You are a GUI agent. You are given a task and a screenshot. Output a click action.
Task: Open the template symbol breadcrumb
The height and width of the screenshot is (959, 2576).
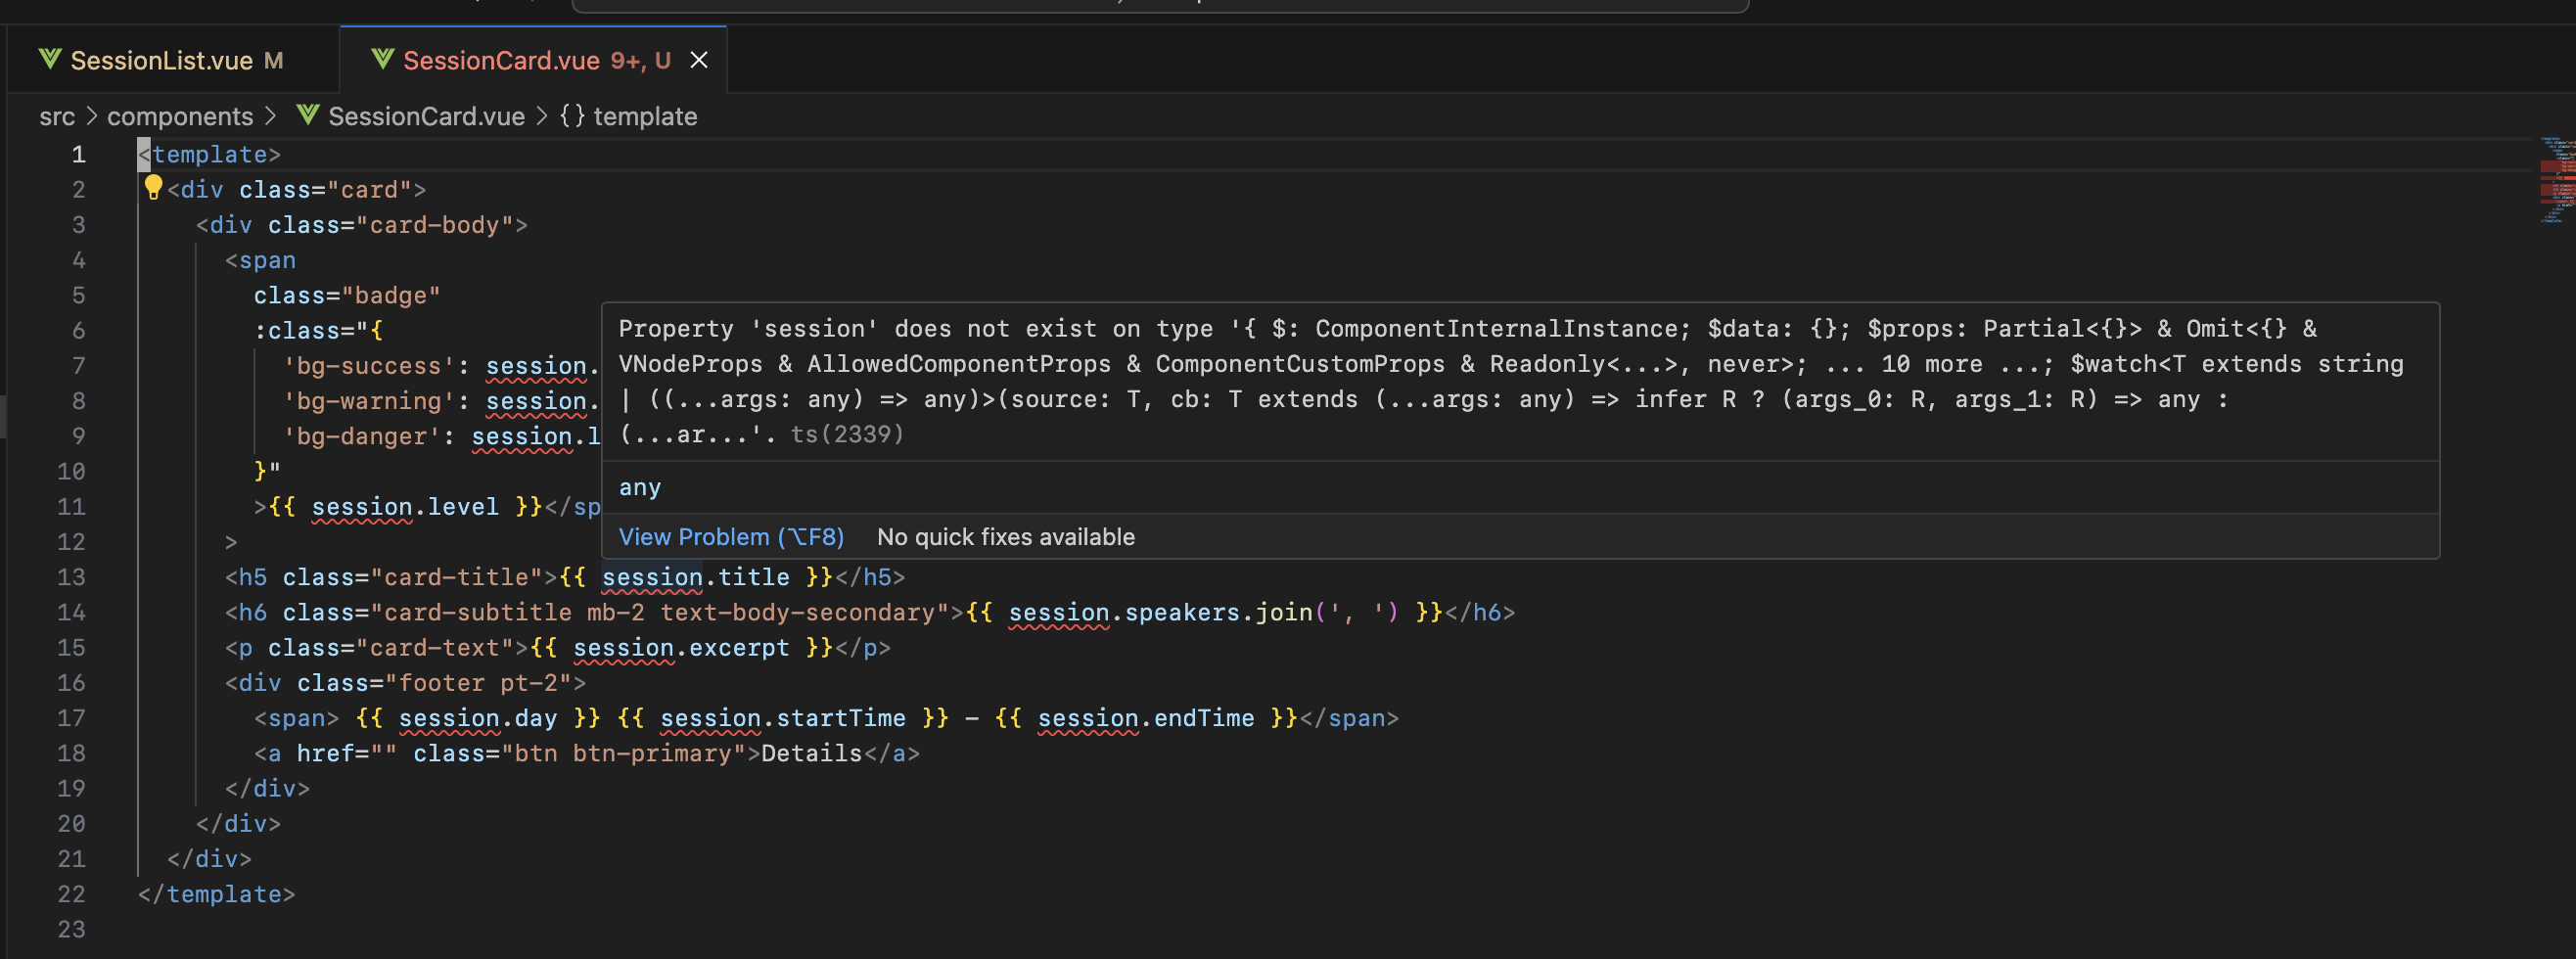(x=645, y=116)
